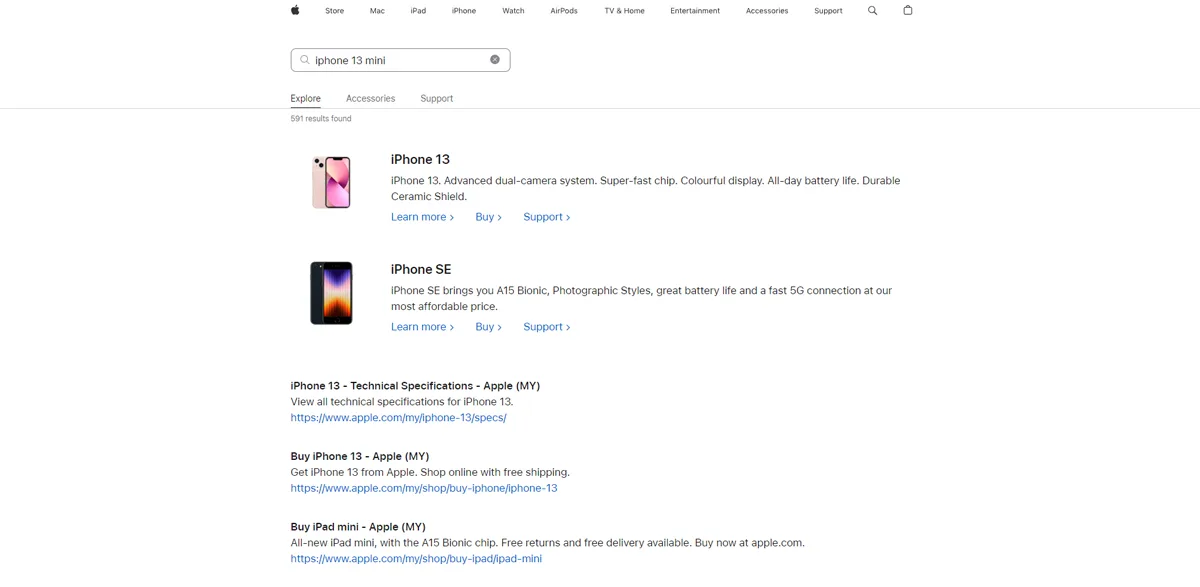Click the 591 results found text
The image size is (1200, 587).
point(321,119)
